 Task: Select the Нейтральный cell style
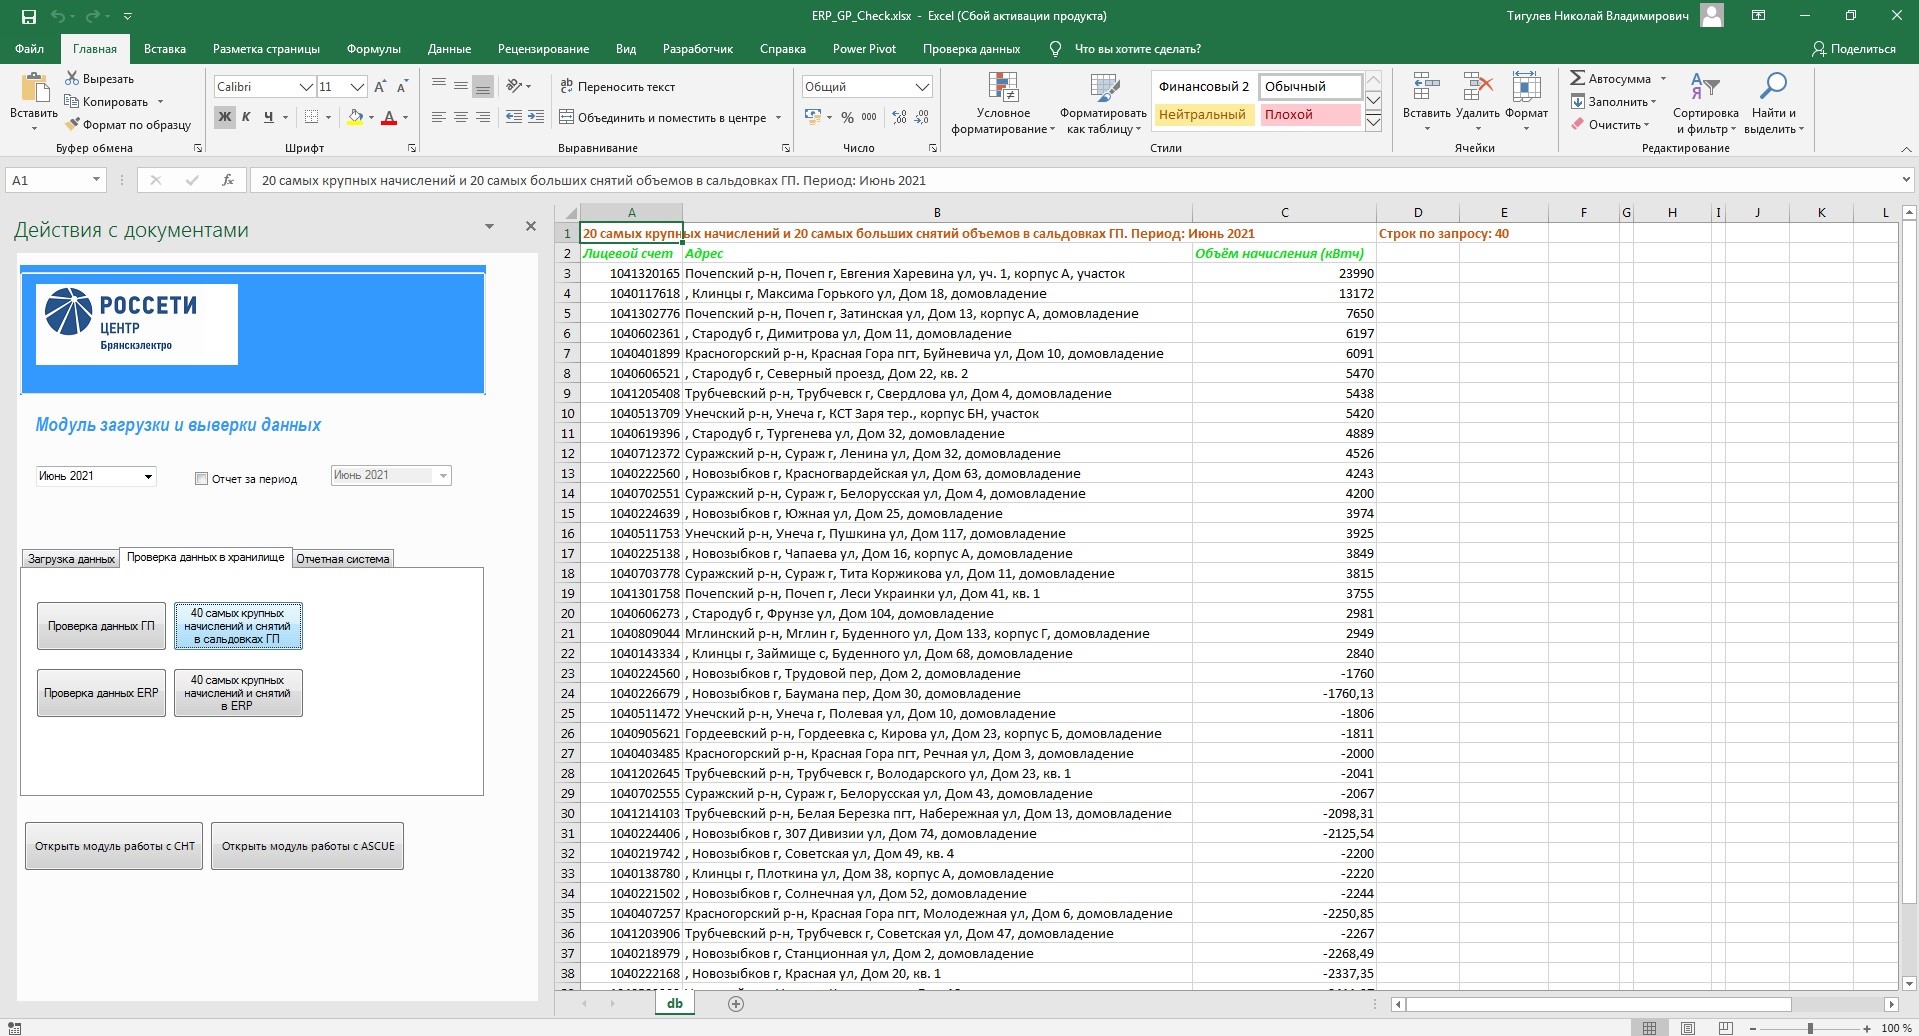pos(1202,115)
